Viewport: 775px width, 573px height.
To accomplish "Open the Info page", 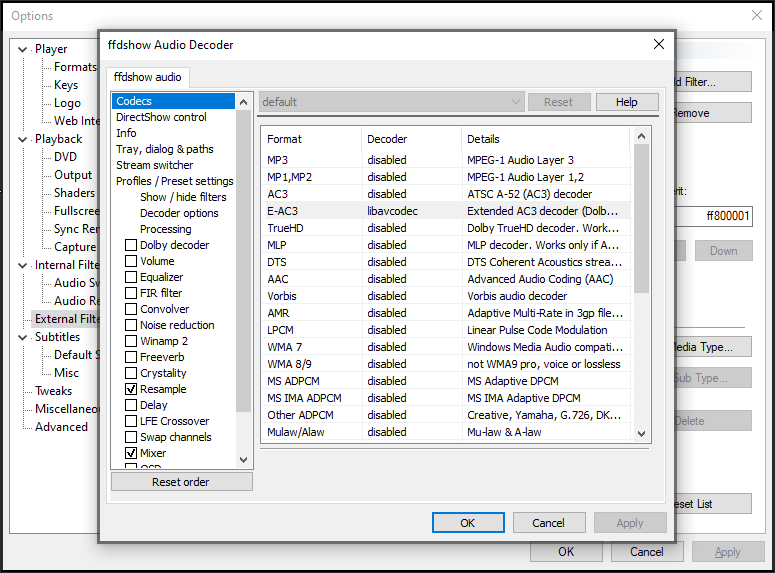I will coord(126,133).
